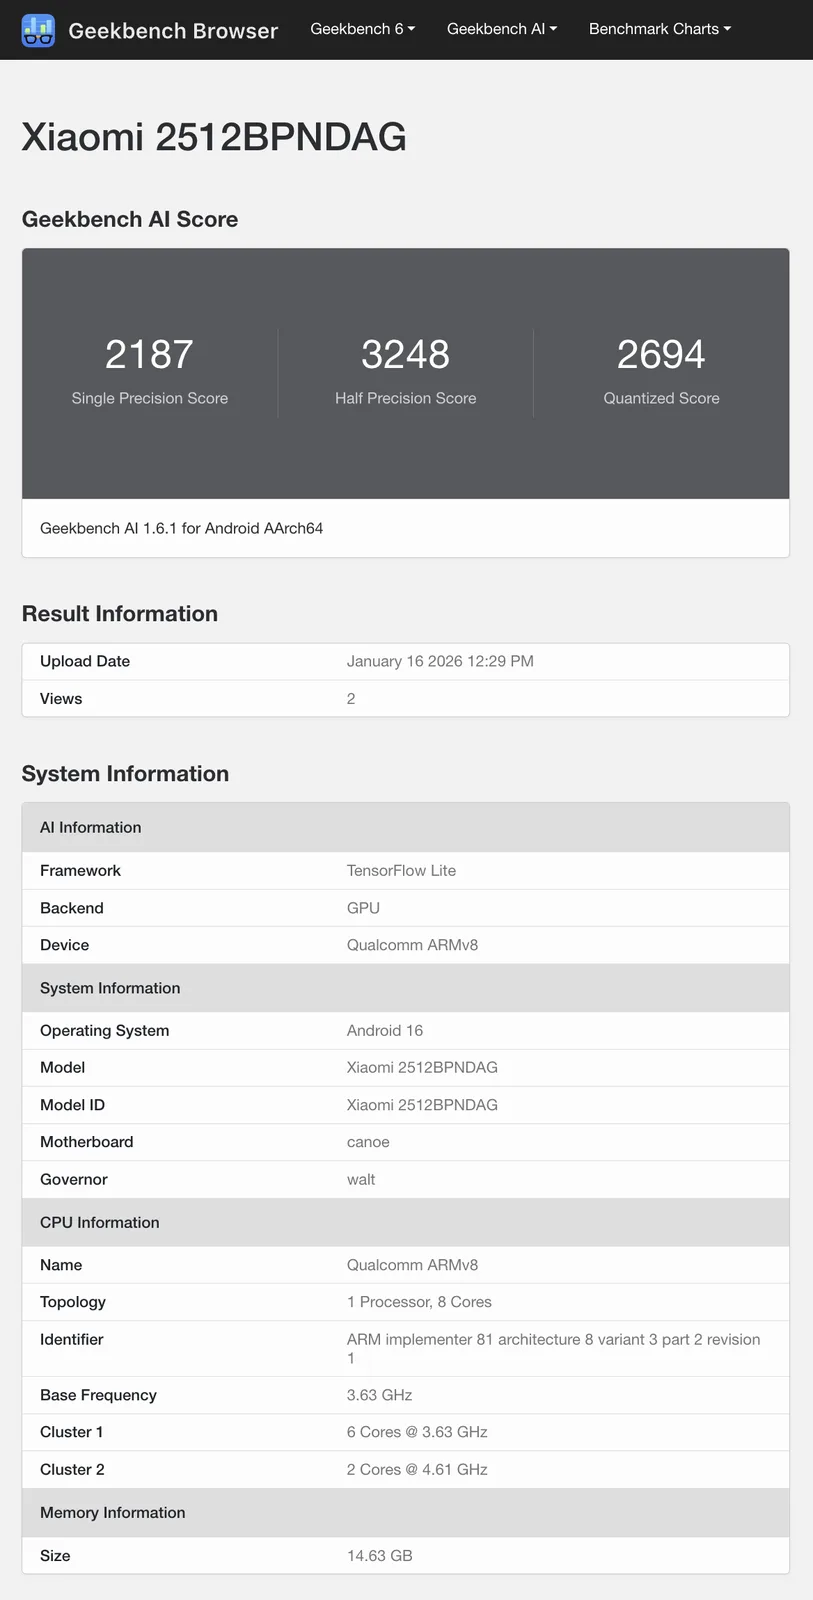Expand the Geekbench 6 dropdown menu
Screen dimensions: 813x1600
[x=362, y=29]
